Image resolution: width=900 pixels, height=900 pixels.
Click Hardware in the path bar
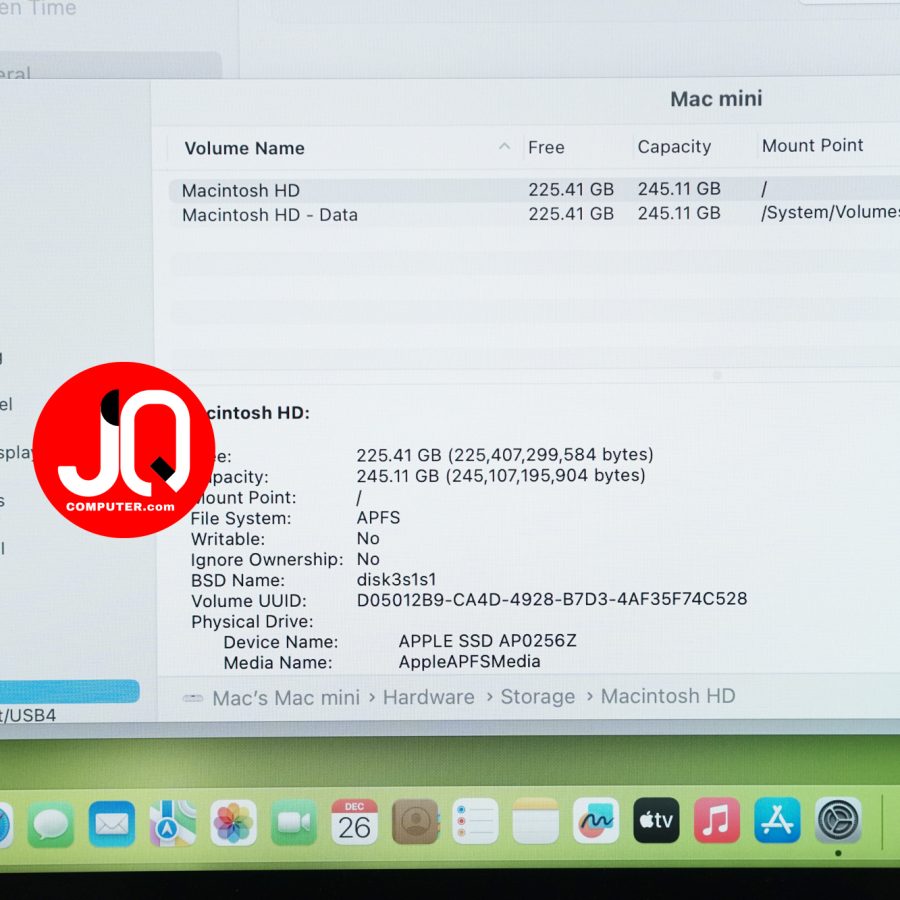(429, 697)
